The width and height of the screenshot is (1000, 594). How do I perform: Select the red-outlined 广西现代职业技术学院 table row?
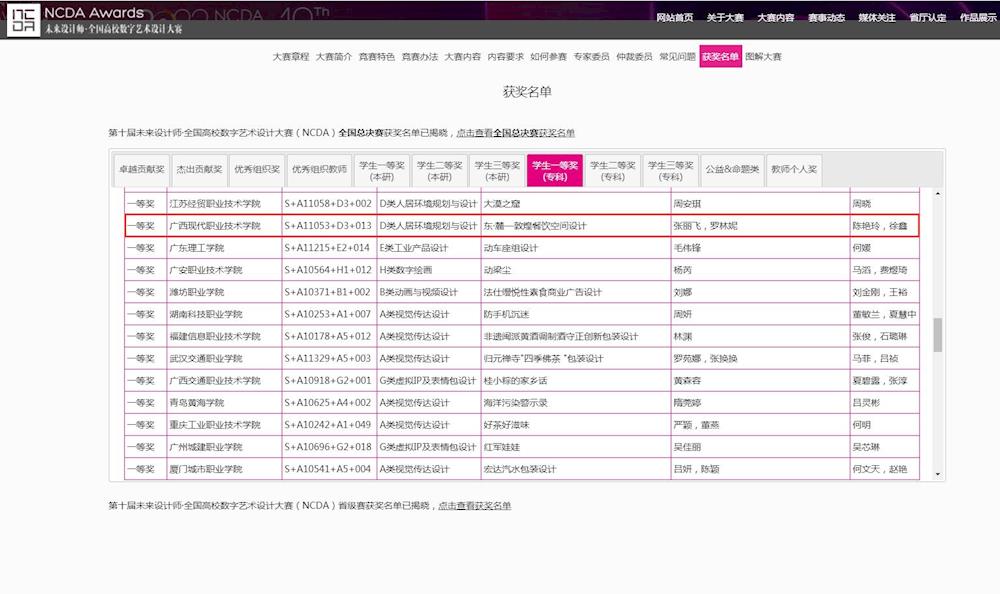tap(520, 226)
